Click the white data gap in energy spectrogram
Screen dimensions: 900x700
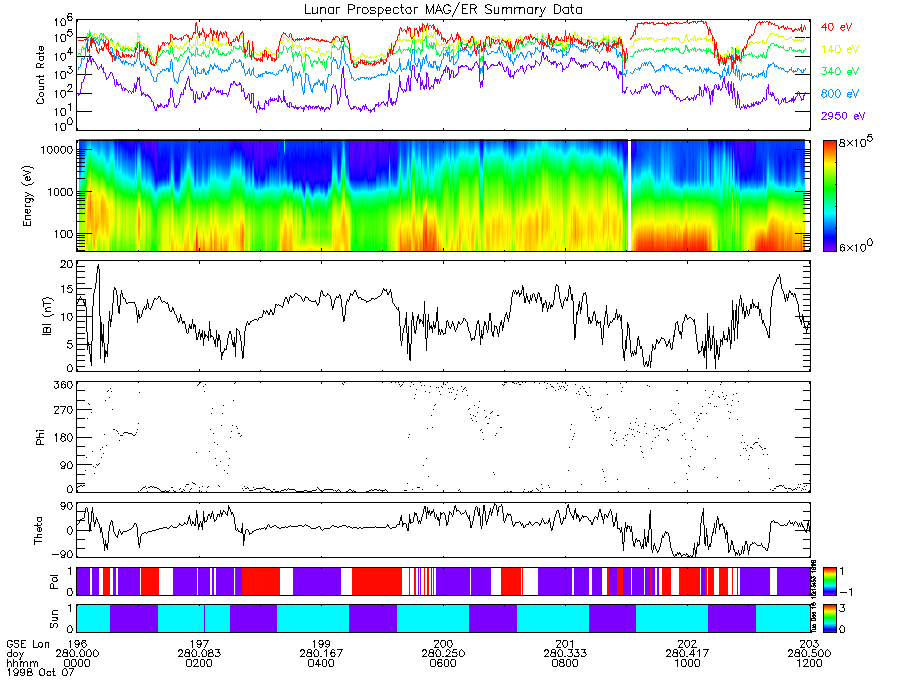click(x=629, y=196)
